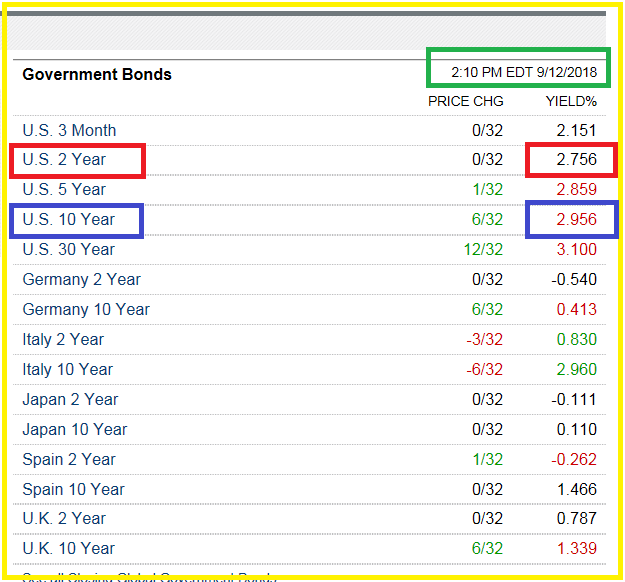Open the Italy 10 Year bond link
The image size is (625, 582).
tap(67, 369)
